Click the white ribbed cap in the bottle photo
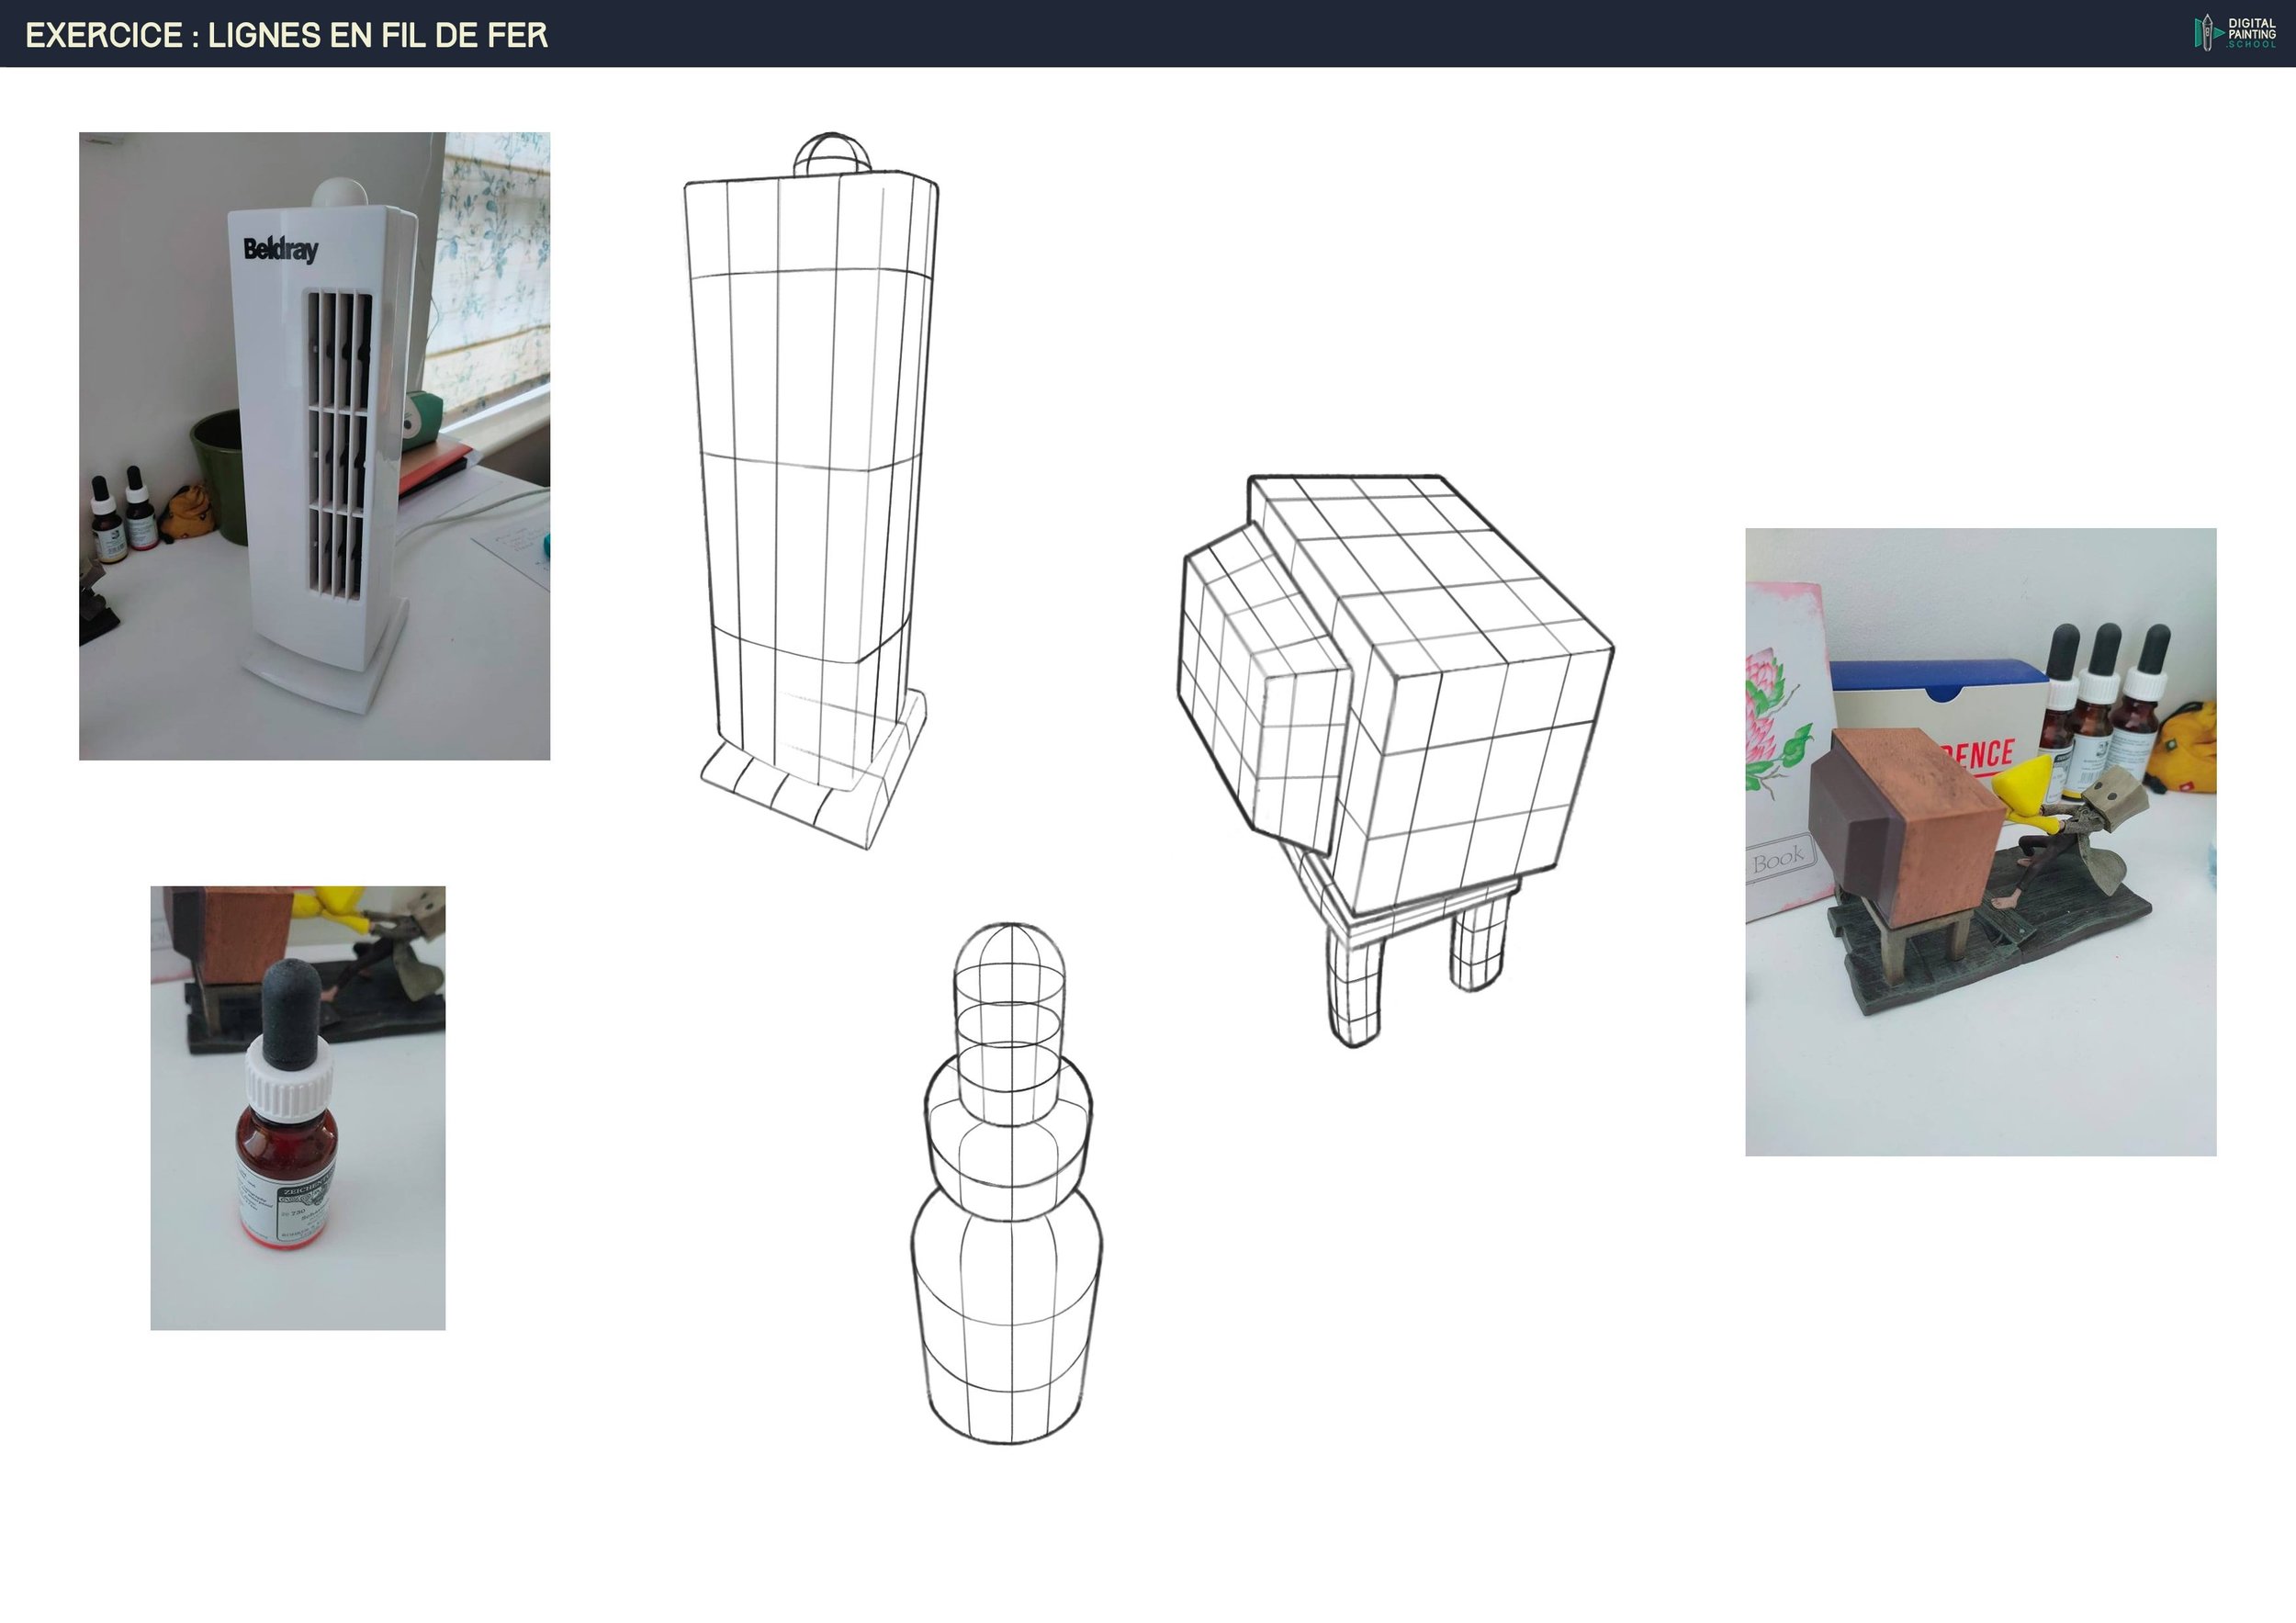This screenshot has width=2296, height=1623. [x=288, y=1088]
